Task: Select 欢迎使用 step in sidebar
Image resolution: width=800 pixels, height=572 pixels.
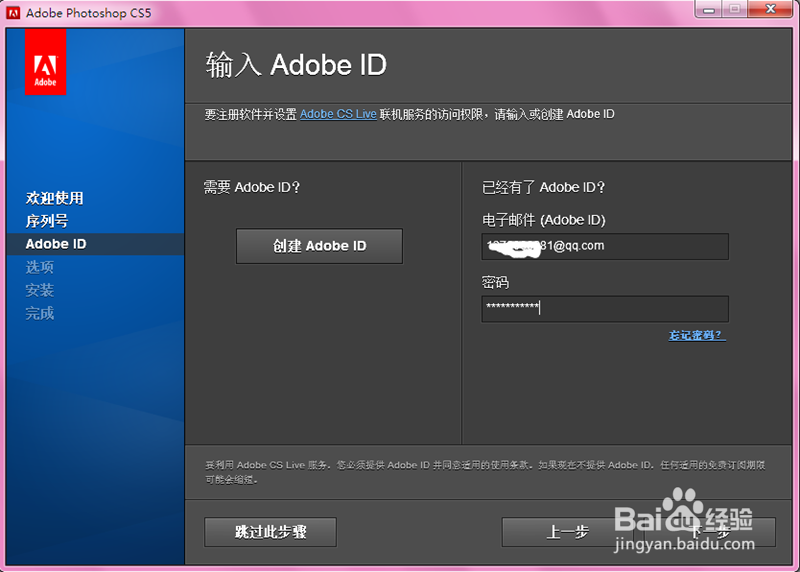Action: 55,198
